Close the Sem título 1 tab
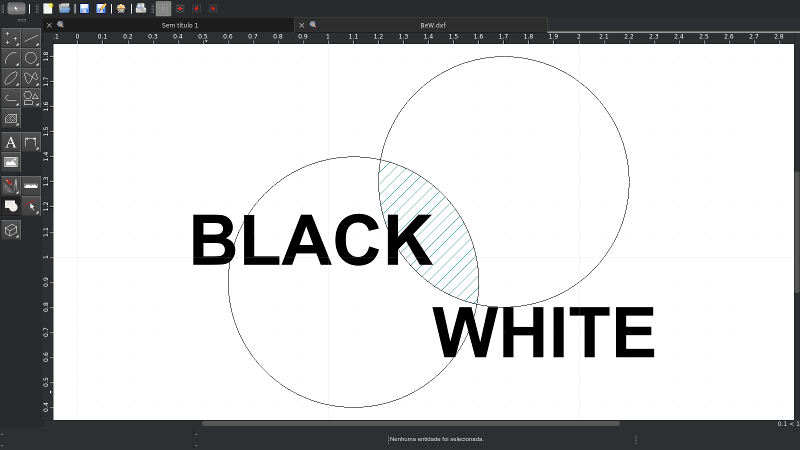This screenshot has height=450, width=800. pos(49,24)
